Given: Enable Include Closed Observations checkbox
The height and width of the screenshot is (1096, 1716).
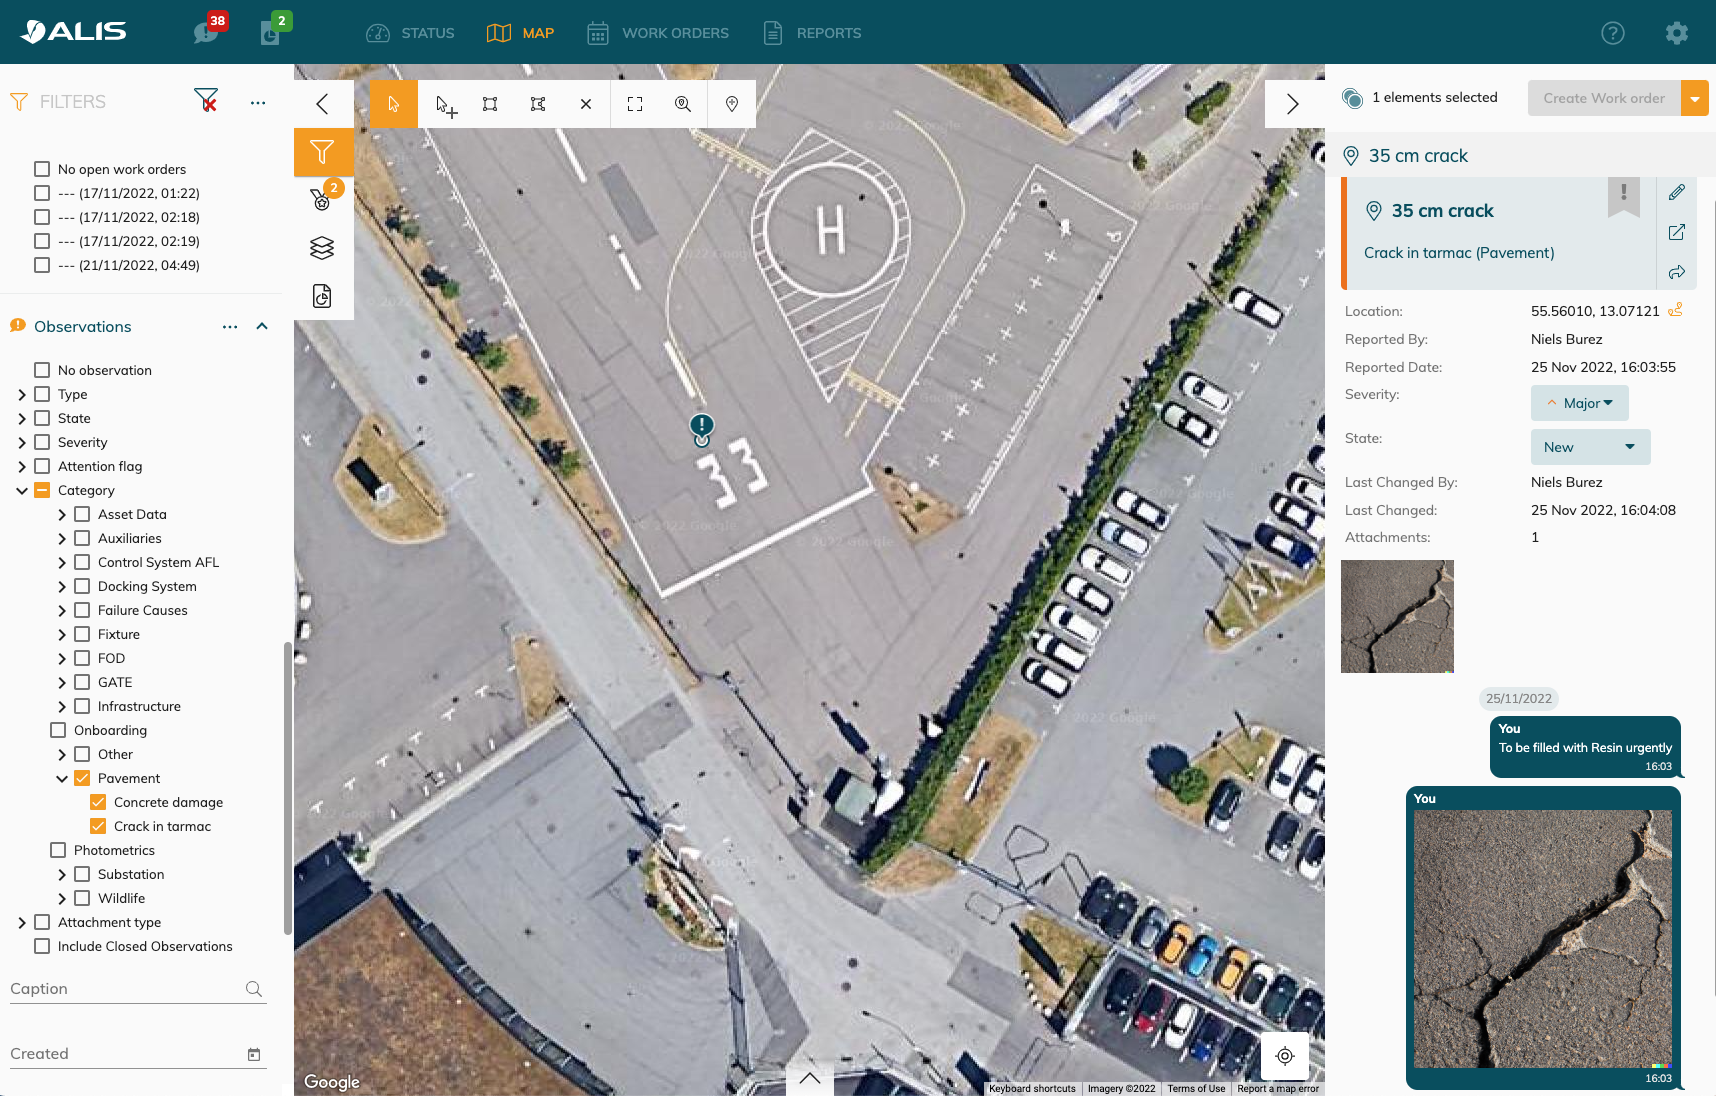Looking at the screenshot, I should click(x=42, y=946).
